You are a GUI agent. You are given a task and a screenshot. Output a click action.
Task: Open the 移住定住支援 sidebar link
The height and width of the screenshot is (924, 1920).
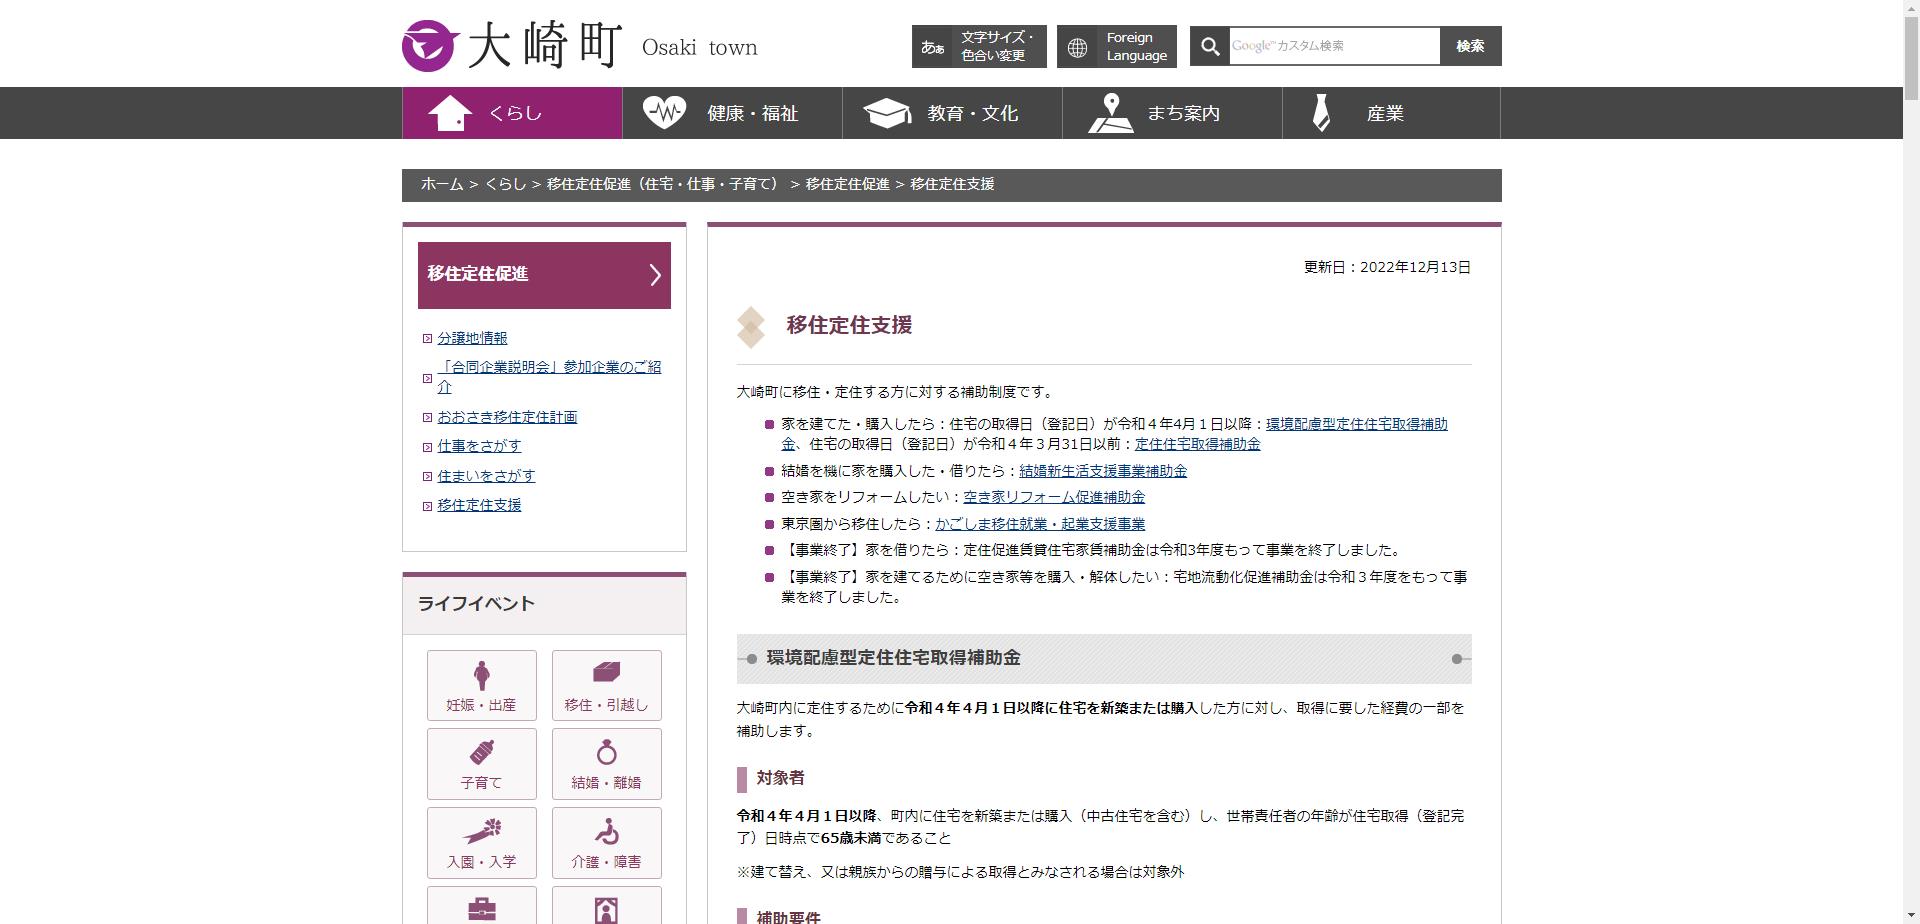479,505
